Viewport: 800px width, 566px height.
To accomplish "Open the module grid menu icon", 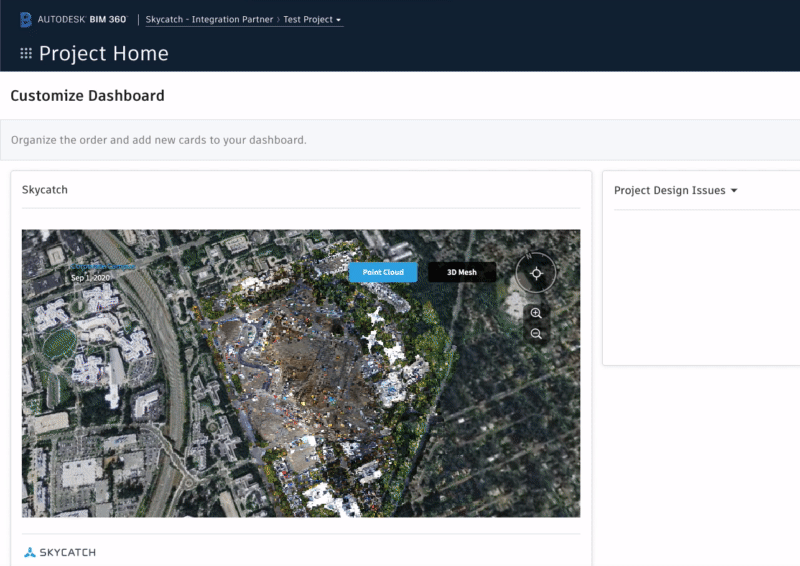I will click(26, 53).
